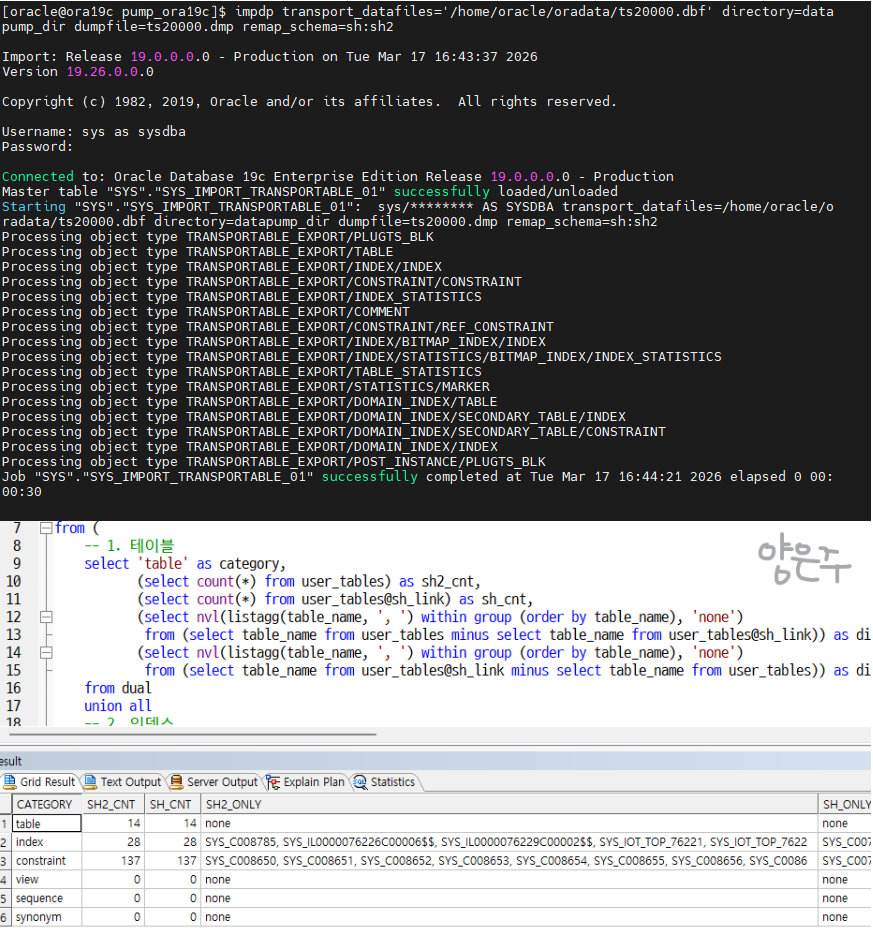The width and height of the screenshot is (873, 951).
Task: Select the 'constraint' category cell
Action: point(46,861)
